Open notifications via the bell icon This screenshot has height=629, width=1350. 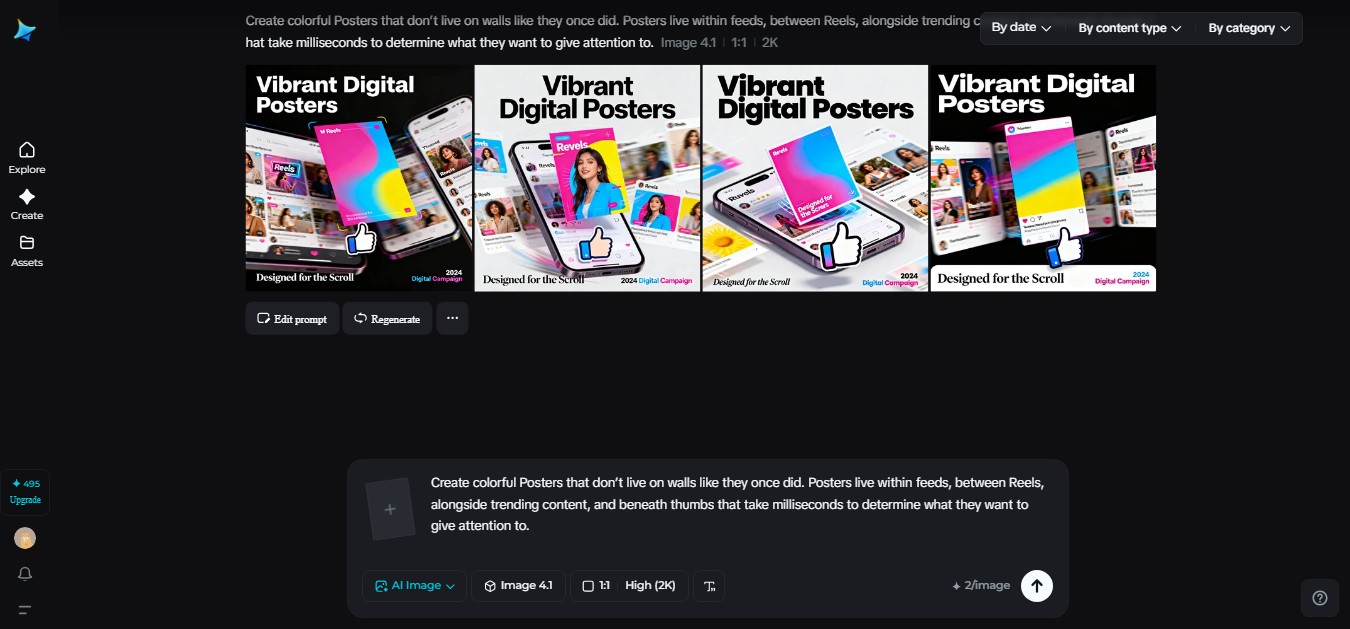tap(25, 573)
